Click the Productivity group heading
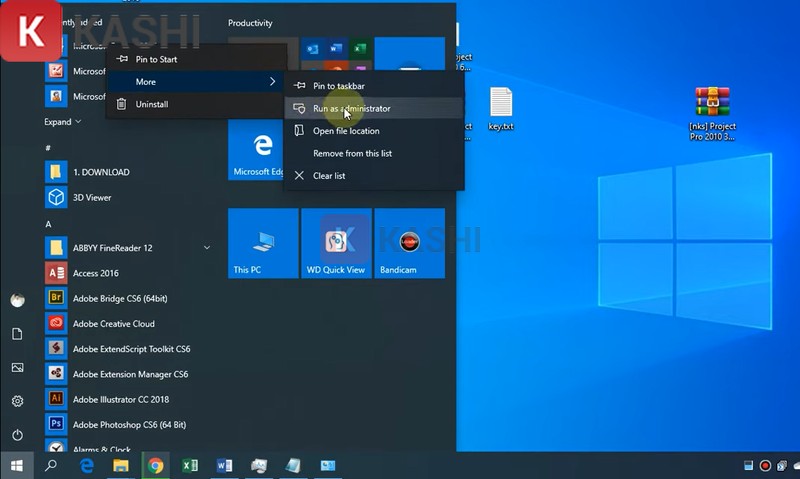 (x=250, y=23)
